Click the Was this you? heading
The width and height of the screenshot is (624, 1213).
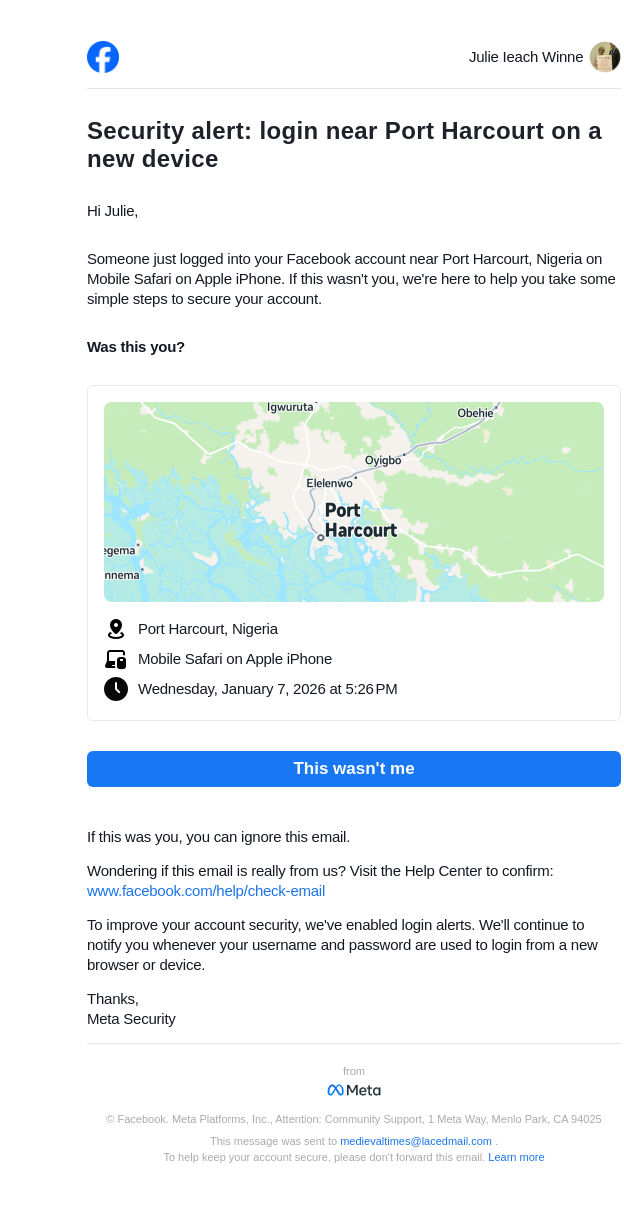(x=136, y=347)
